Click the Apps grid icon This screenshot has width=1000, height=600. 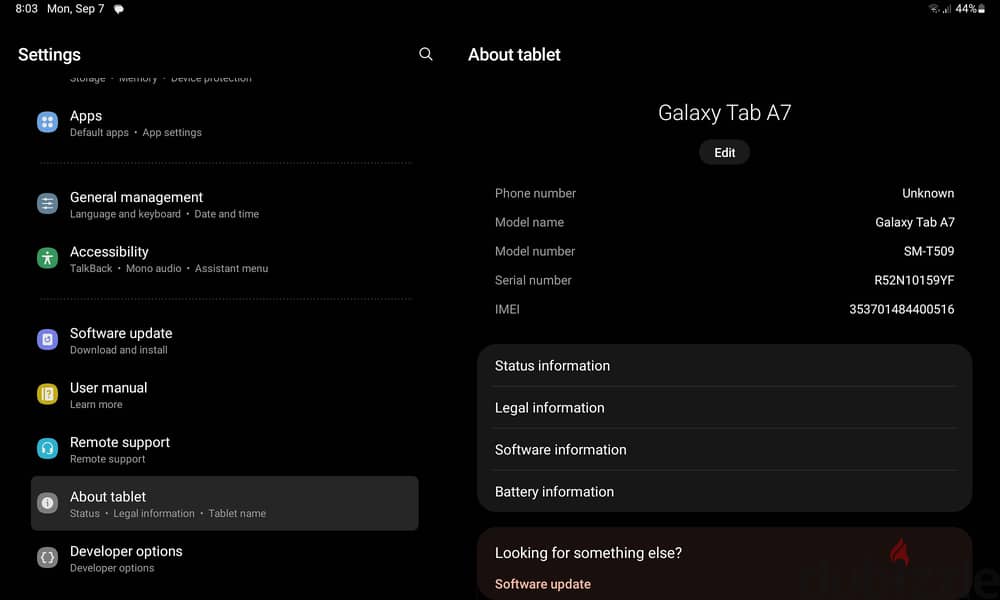[x=47, y=122]
